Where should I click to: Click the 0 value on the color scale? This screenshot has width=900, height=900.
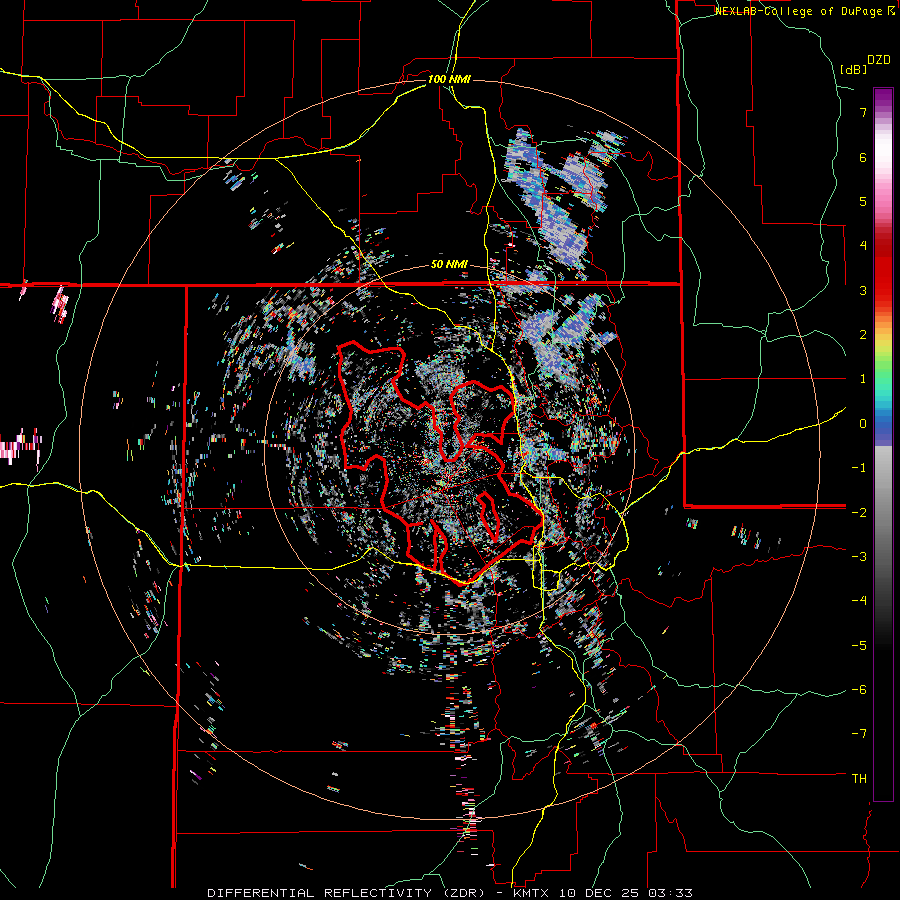coord(863,424)
